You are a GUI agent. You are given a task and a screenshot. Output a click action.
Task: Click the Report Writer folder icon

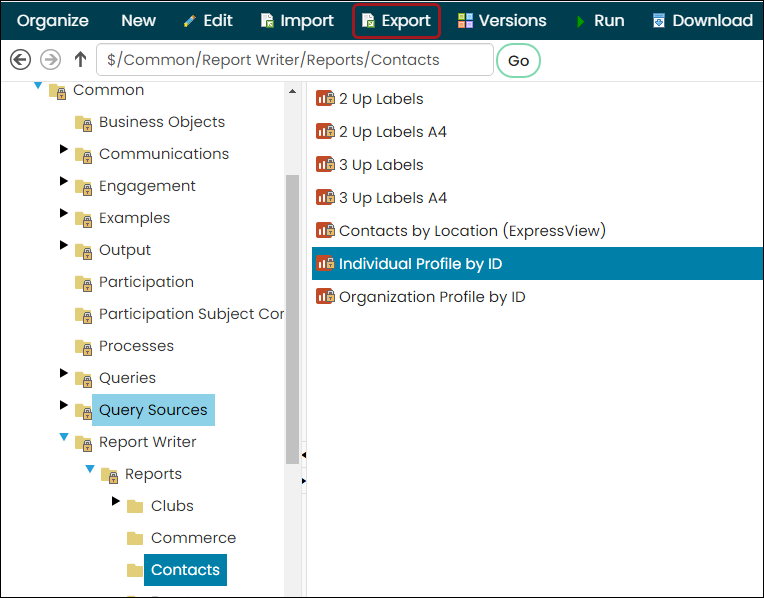[x=84, y=444]
